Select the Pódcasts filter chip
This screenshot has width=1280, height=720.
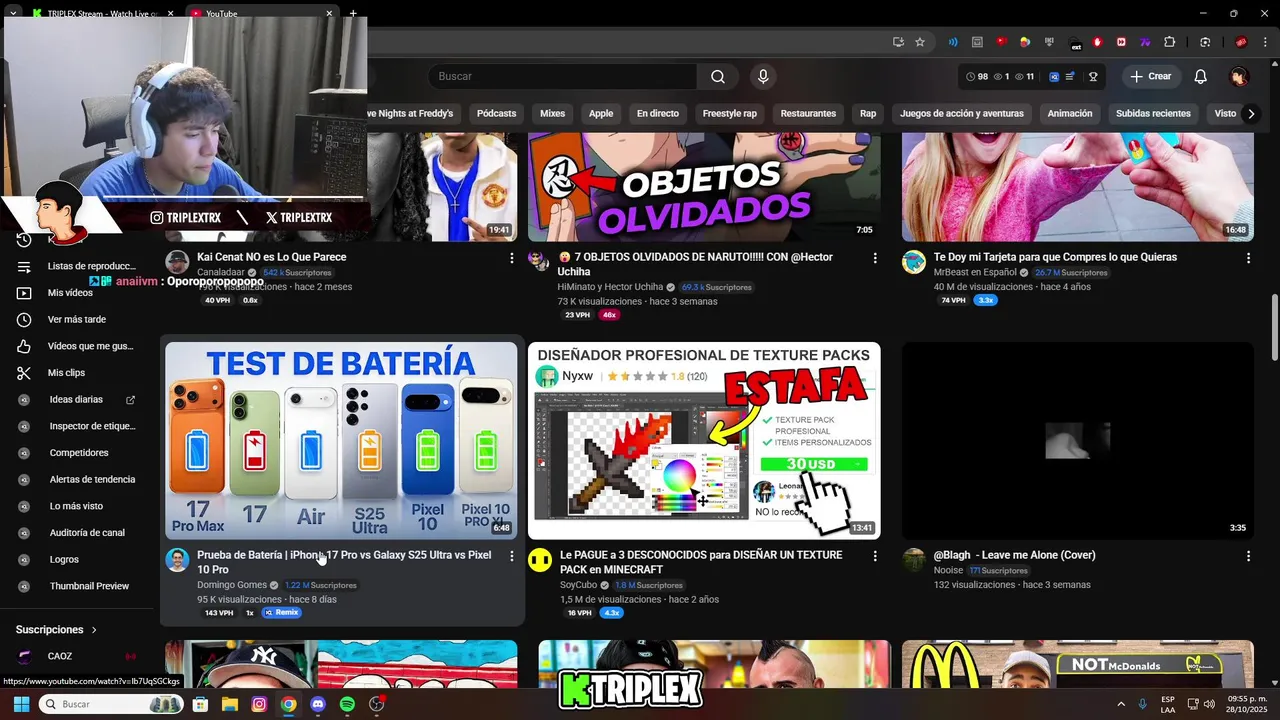pyautogui.click(x=496, y=114)
